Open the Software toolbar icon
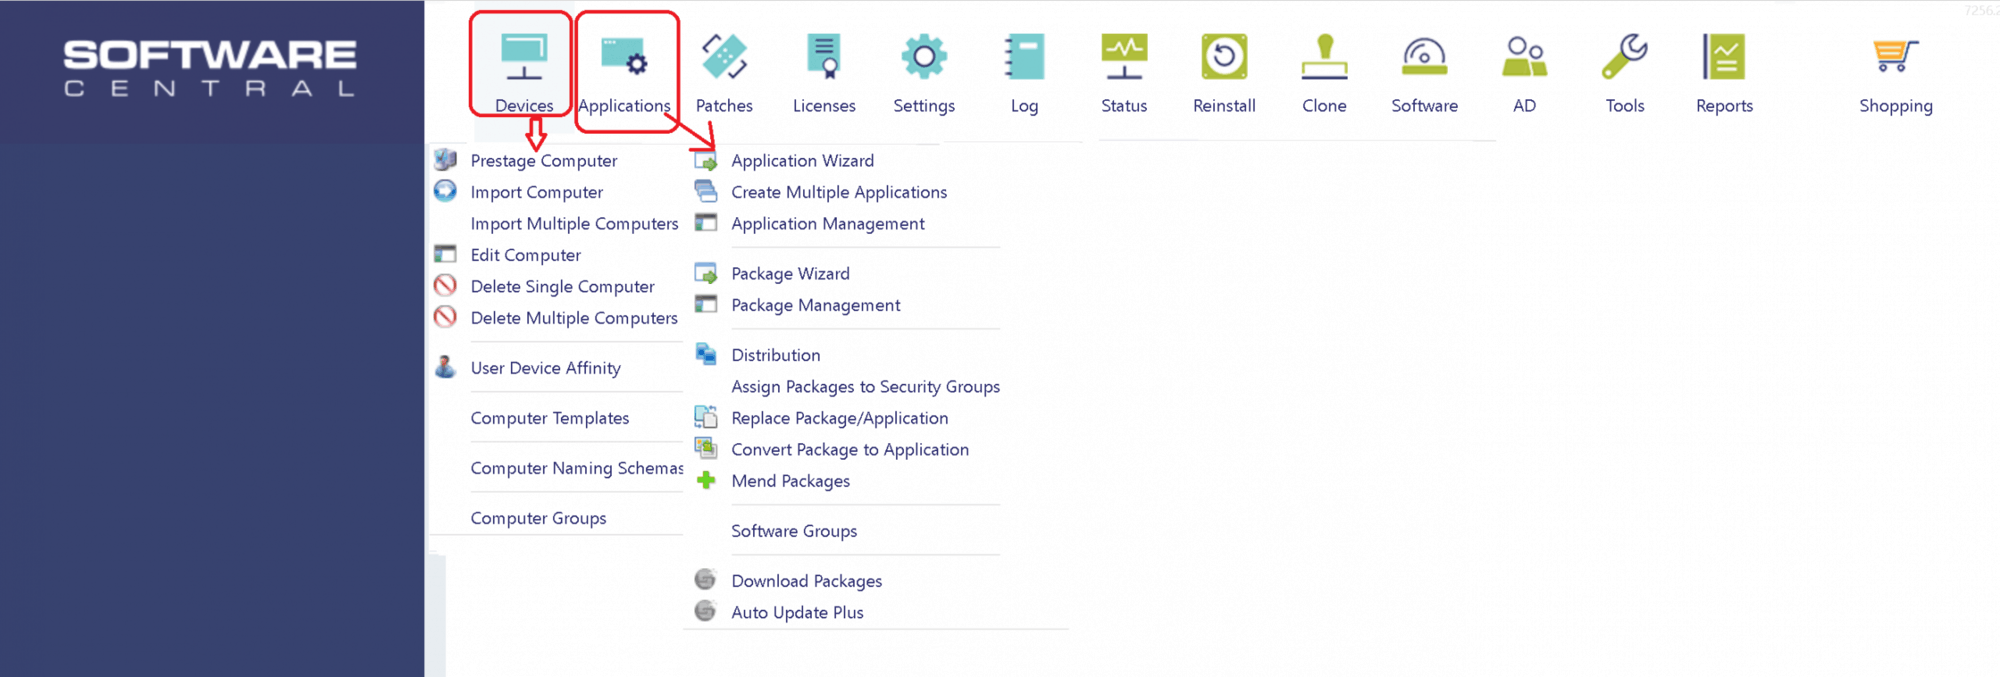 point(1424,57)
